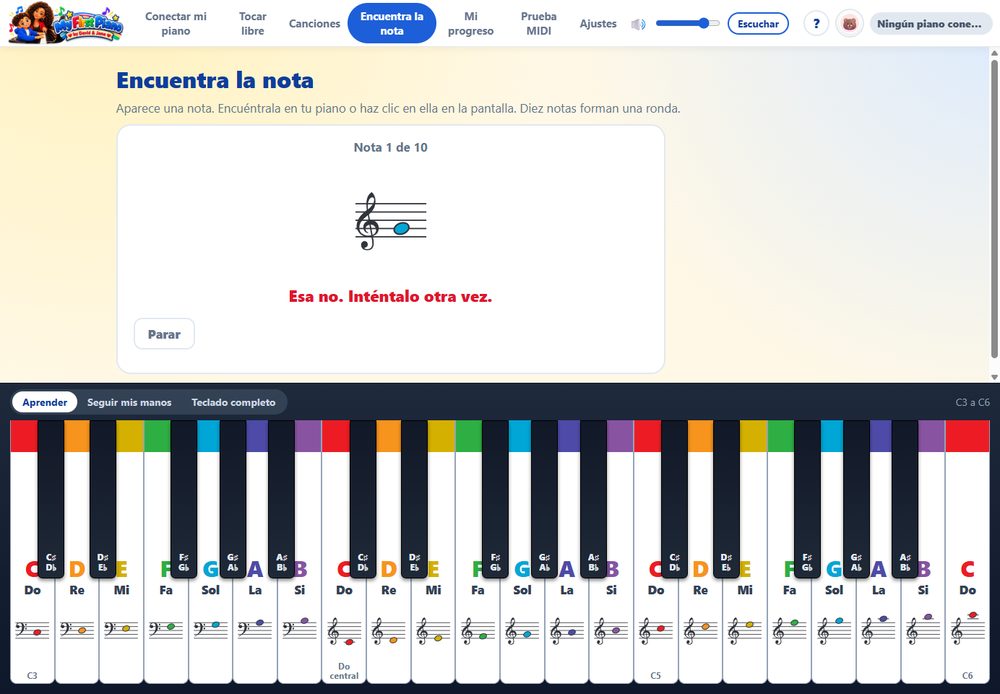Image resolution: width=1000 pixels, height=694 pixels.
Task: Open help with the question mark icon
Action: point(816,24)
